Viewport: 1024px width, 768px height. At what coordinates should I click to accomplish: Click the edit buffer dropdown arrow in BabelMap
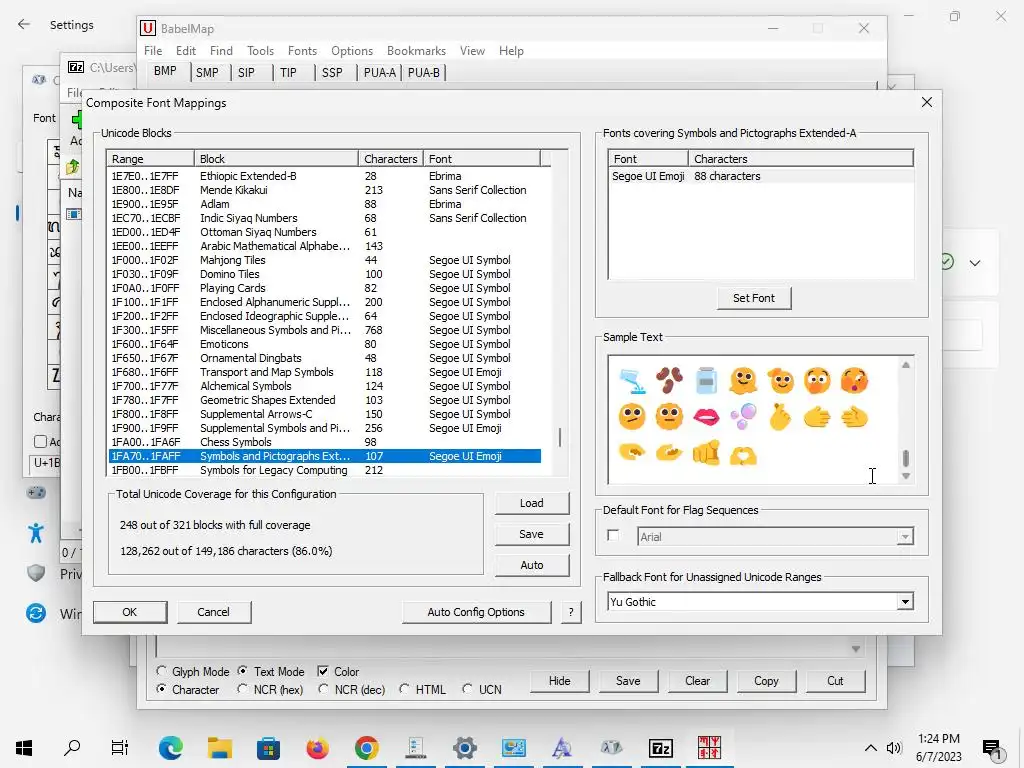tap(856, 648)
